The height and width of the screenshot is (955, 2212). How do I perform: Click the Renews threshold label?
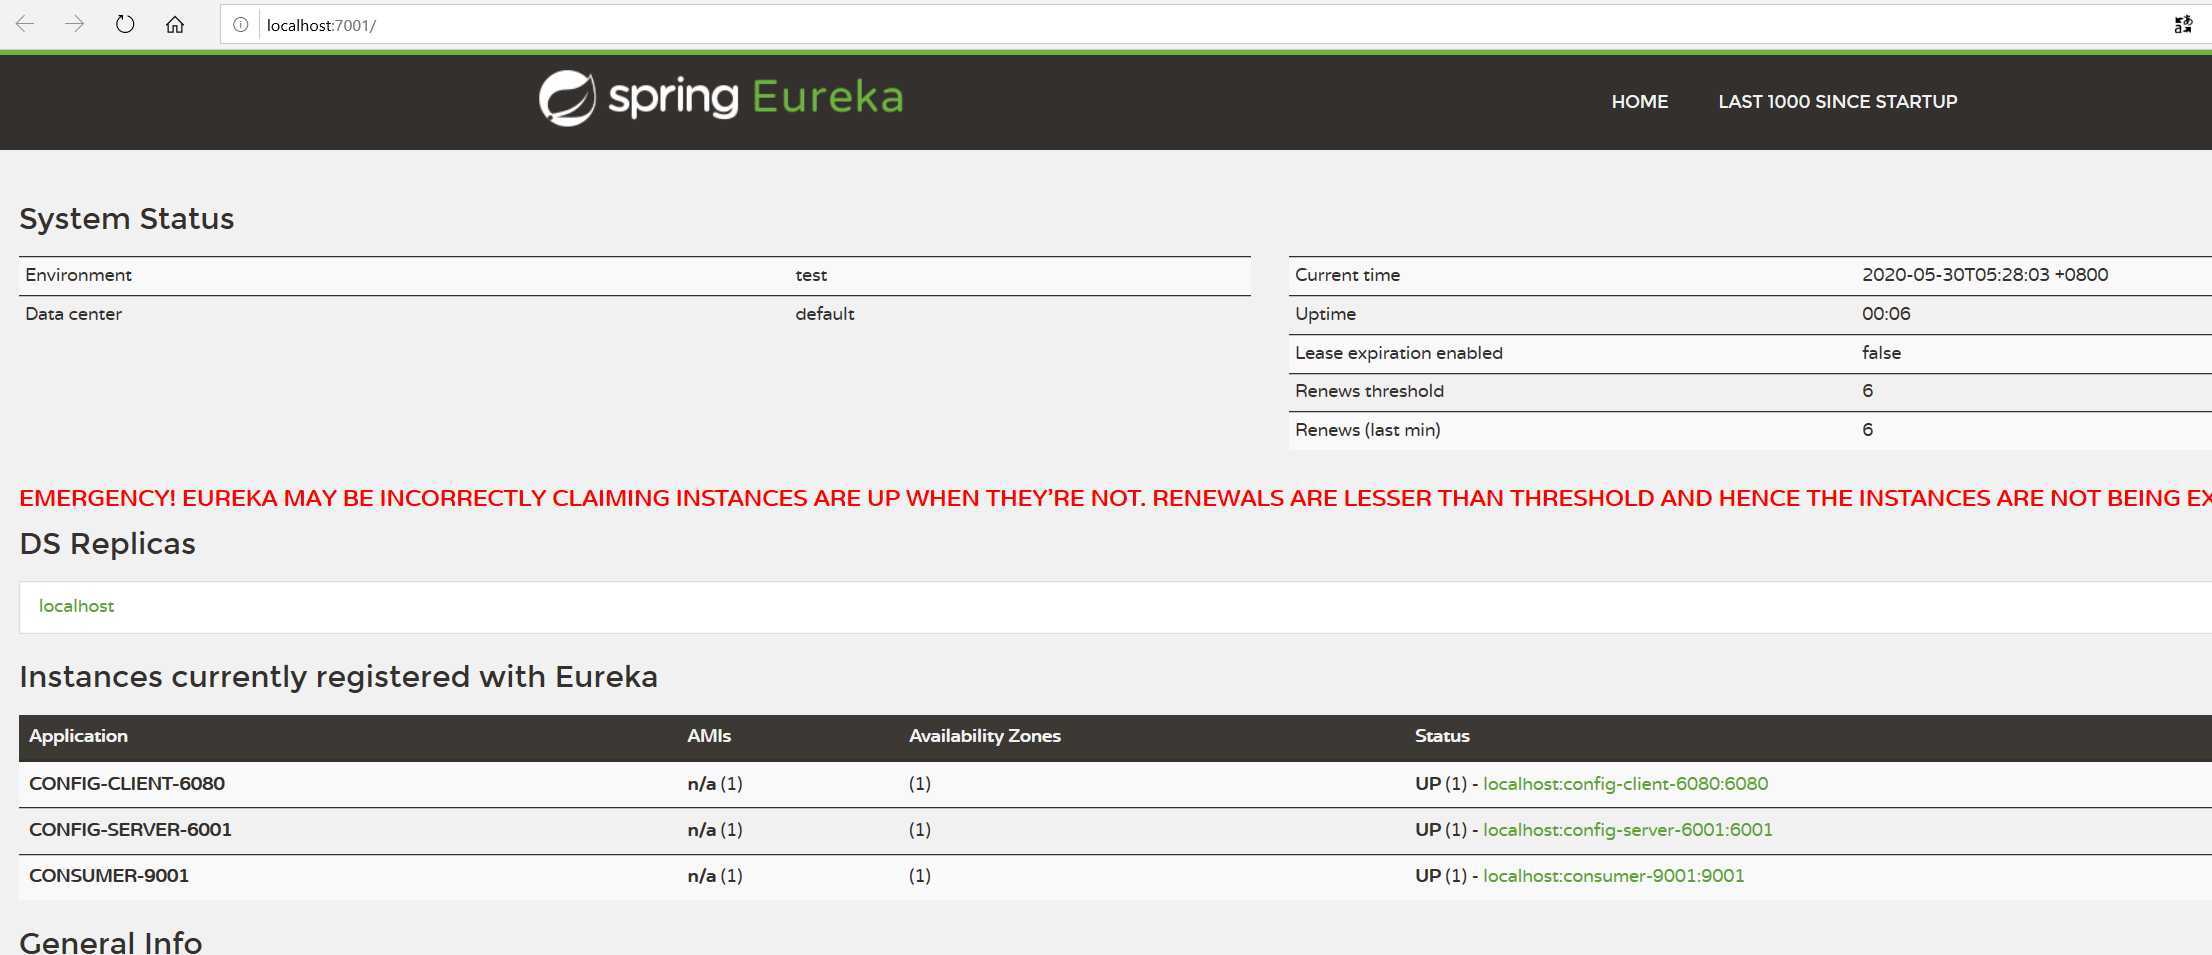(x=1369, y=391)
